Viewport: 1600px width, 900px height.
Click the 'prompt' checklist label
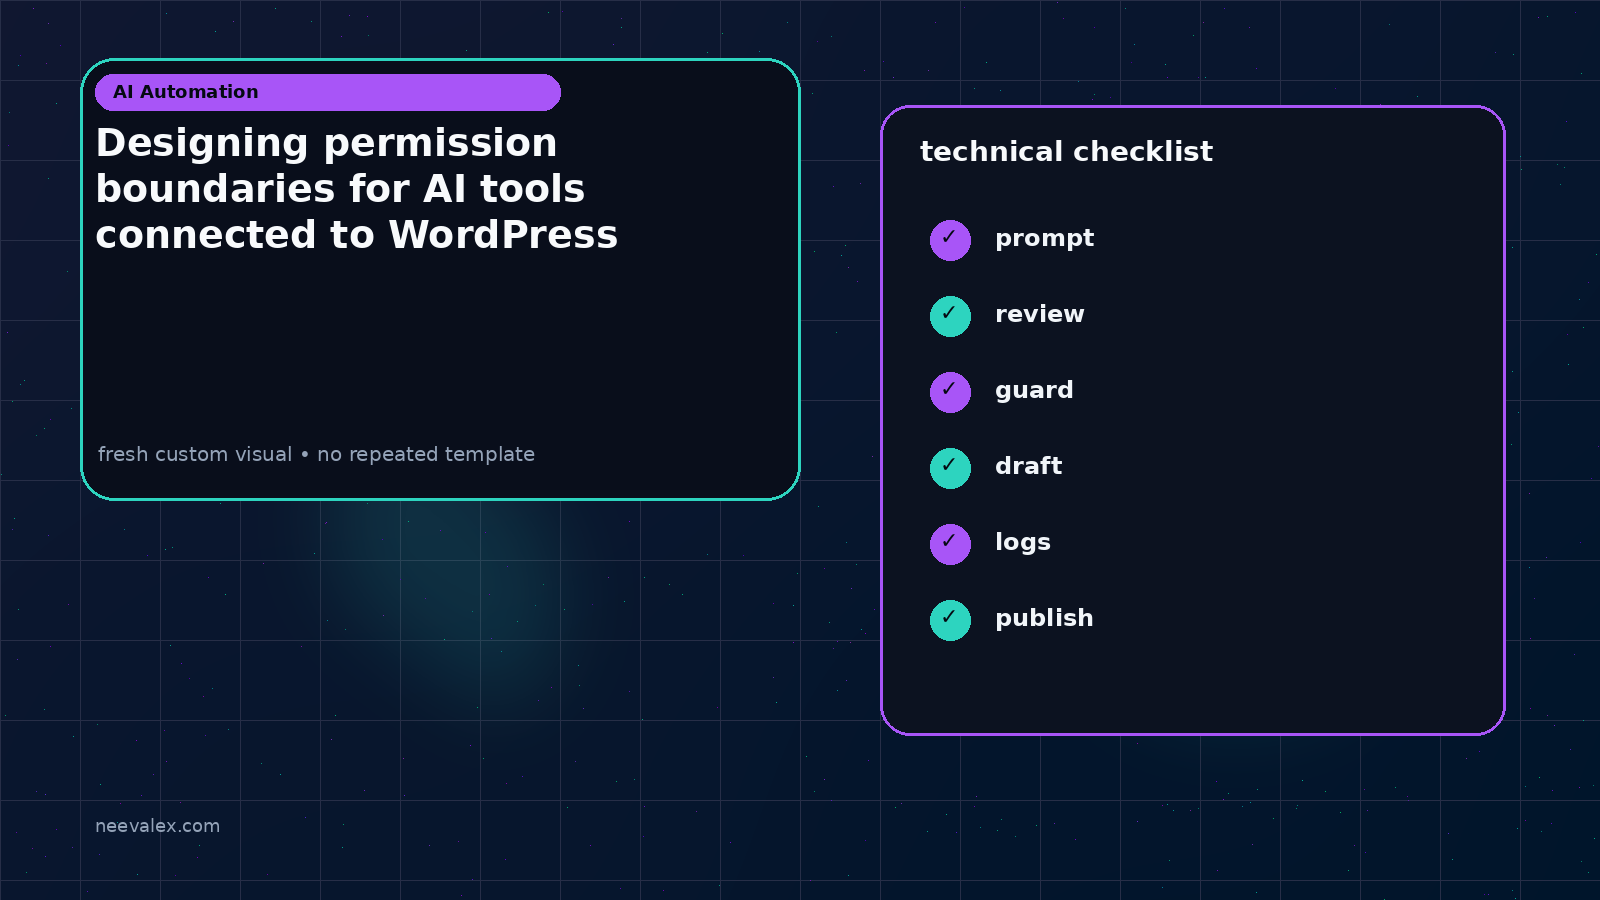point(1044,239)
